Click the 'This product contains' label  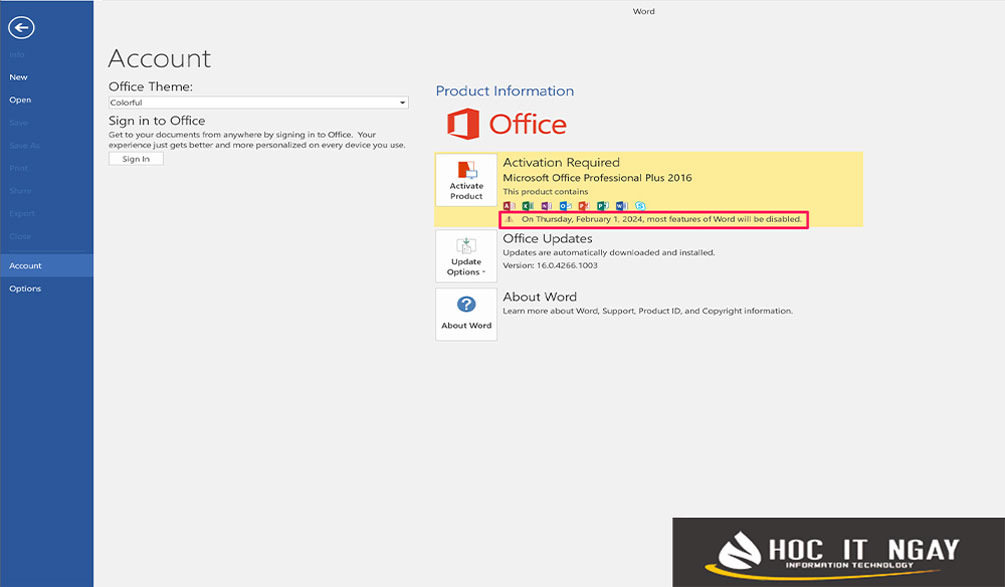point(545,192)
